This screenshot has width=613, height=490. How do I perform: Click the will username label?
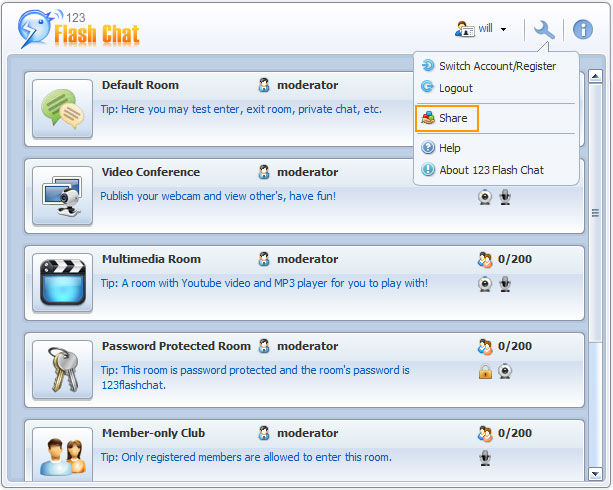486,29
